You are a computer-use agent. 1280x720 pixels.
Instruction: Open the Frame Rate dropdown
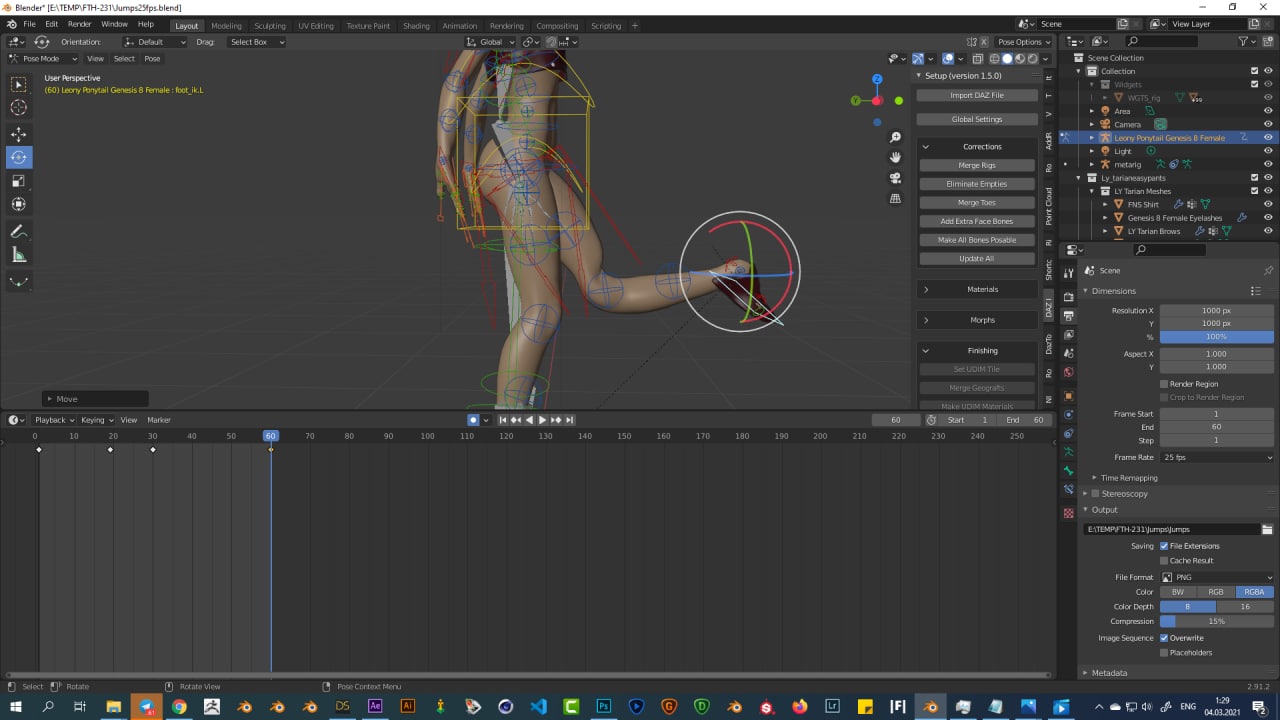(1216, 457)
